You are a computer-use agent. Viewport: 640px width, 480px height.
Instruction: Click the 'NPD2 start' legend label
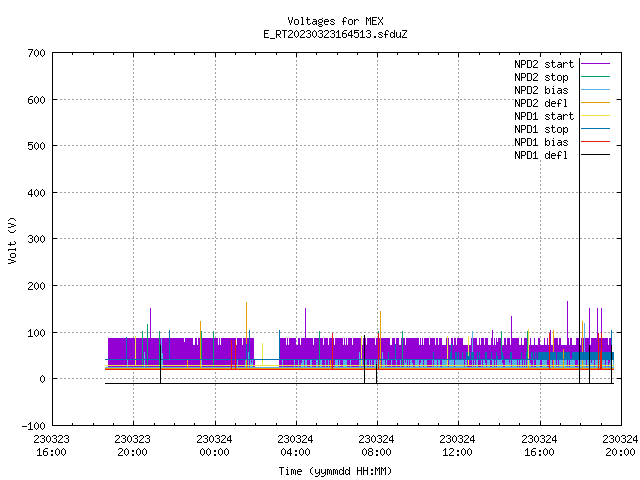[544, 64]
